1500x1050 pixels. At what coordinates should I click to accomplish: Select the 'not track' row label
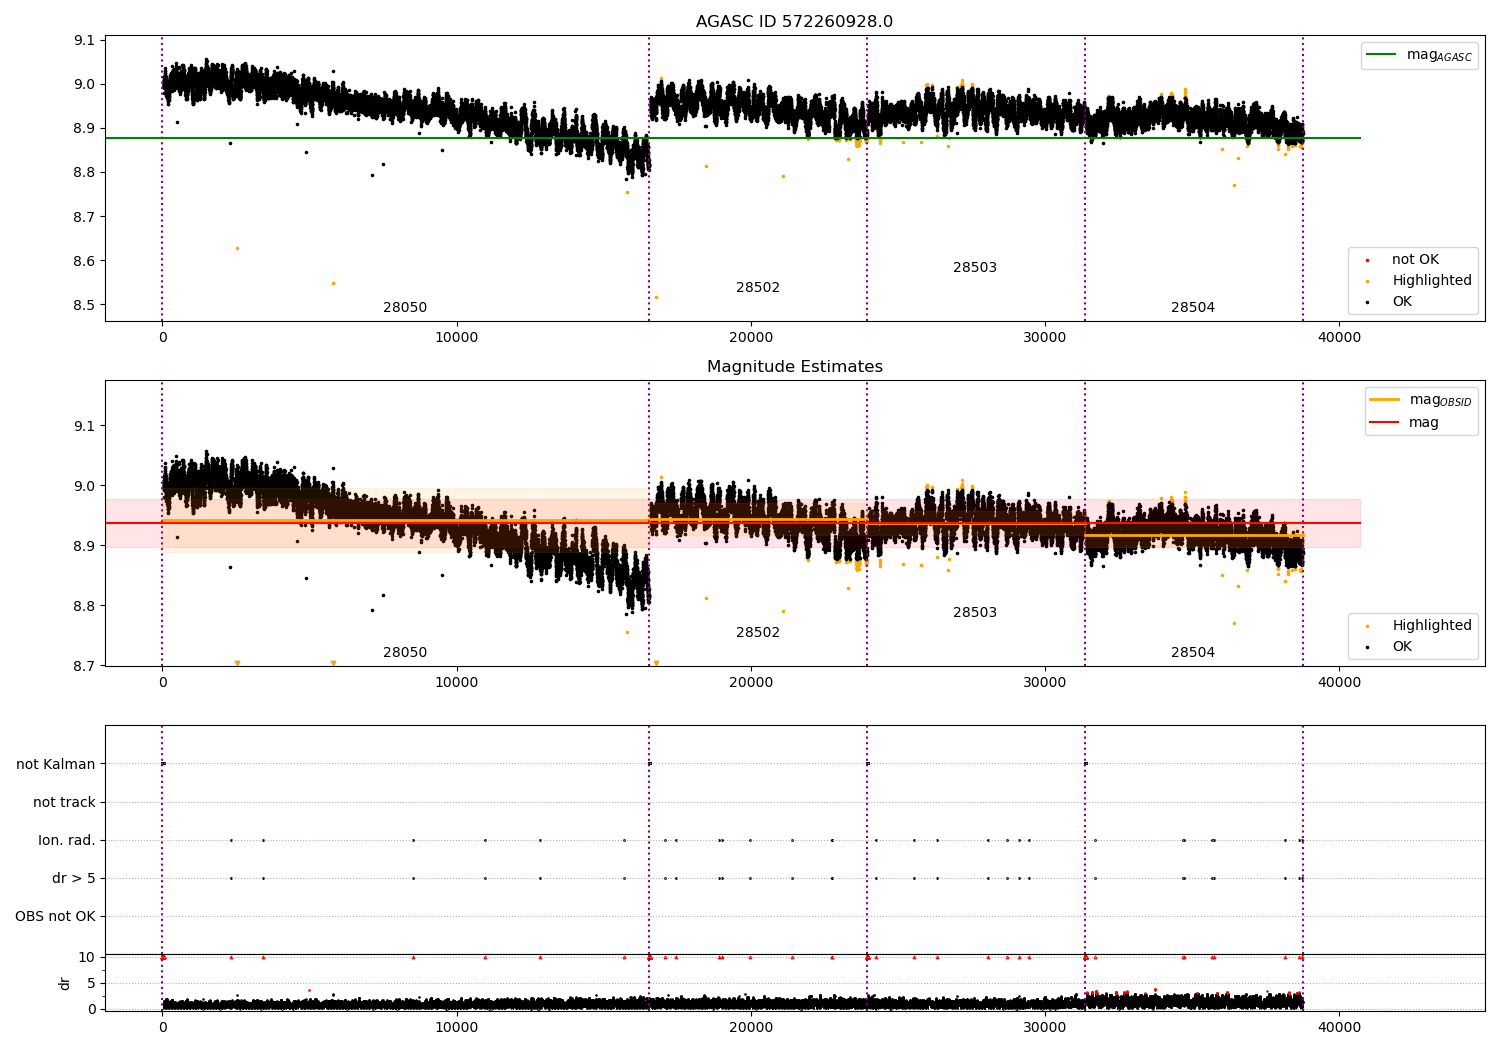point(64,802)
